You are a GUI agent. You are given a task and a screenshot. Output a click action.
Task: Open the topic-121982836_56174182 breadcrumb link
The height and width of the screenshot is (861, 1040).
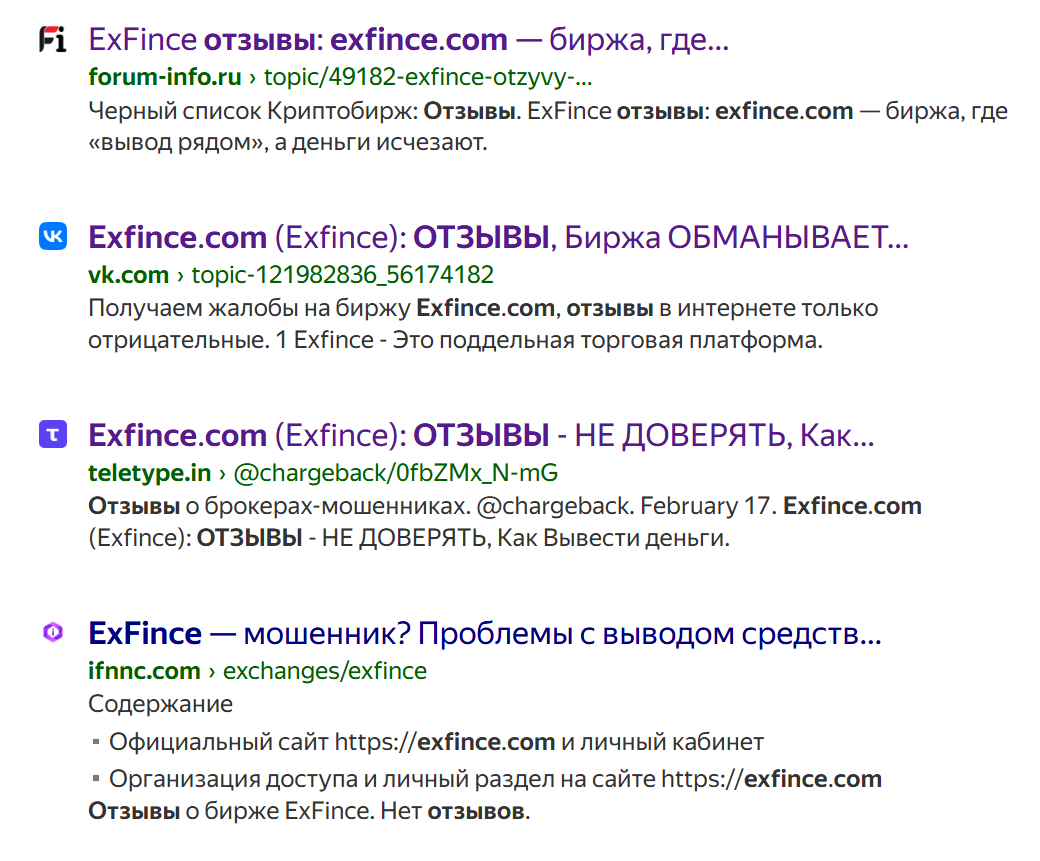tap(342, 274)
